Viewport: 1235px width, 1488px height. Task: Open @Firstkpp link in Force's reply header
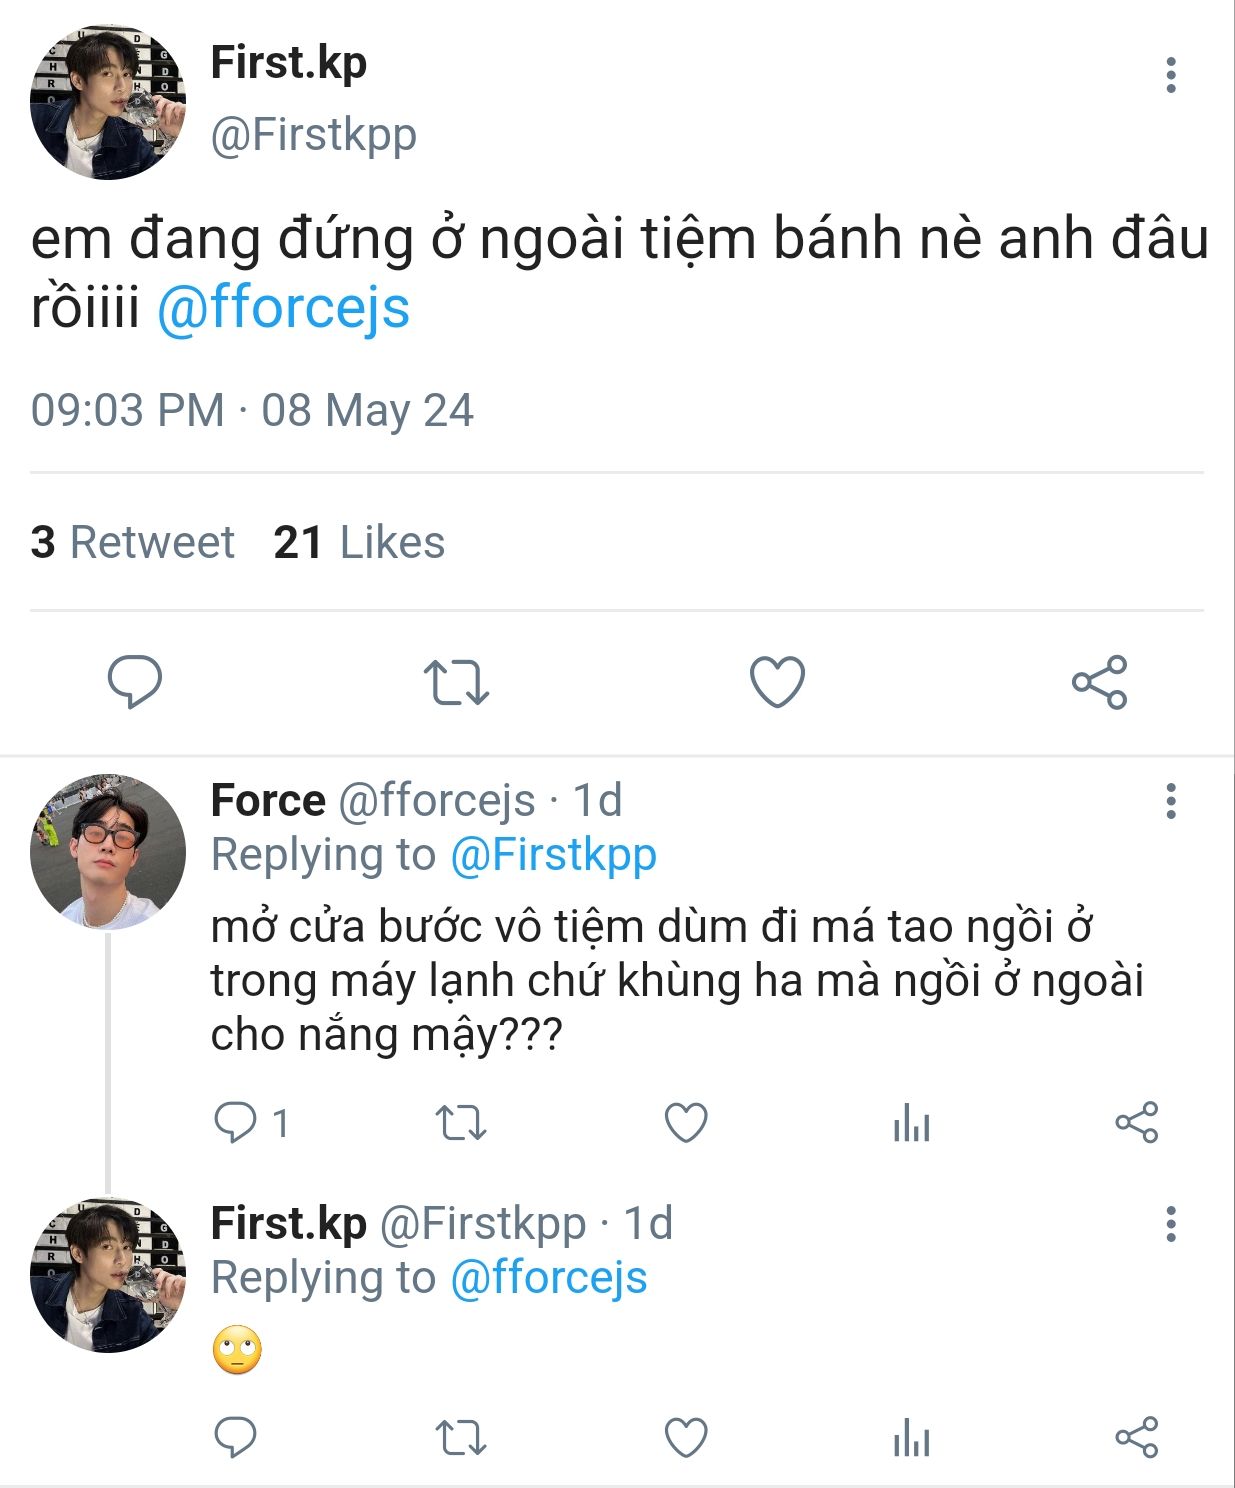click(553, 855)
